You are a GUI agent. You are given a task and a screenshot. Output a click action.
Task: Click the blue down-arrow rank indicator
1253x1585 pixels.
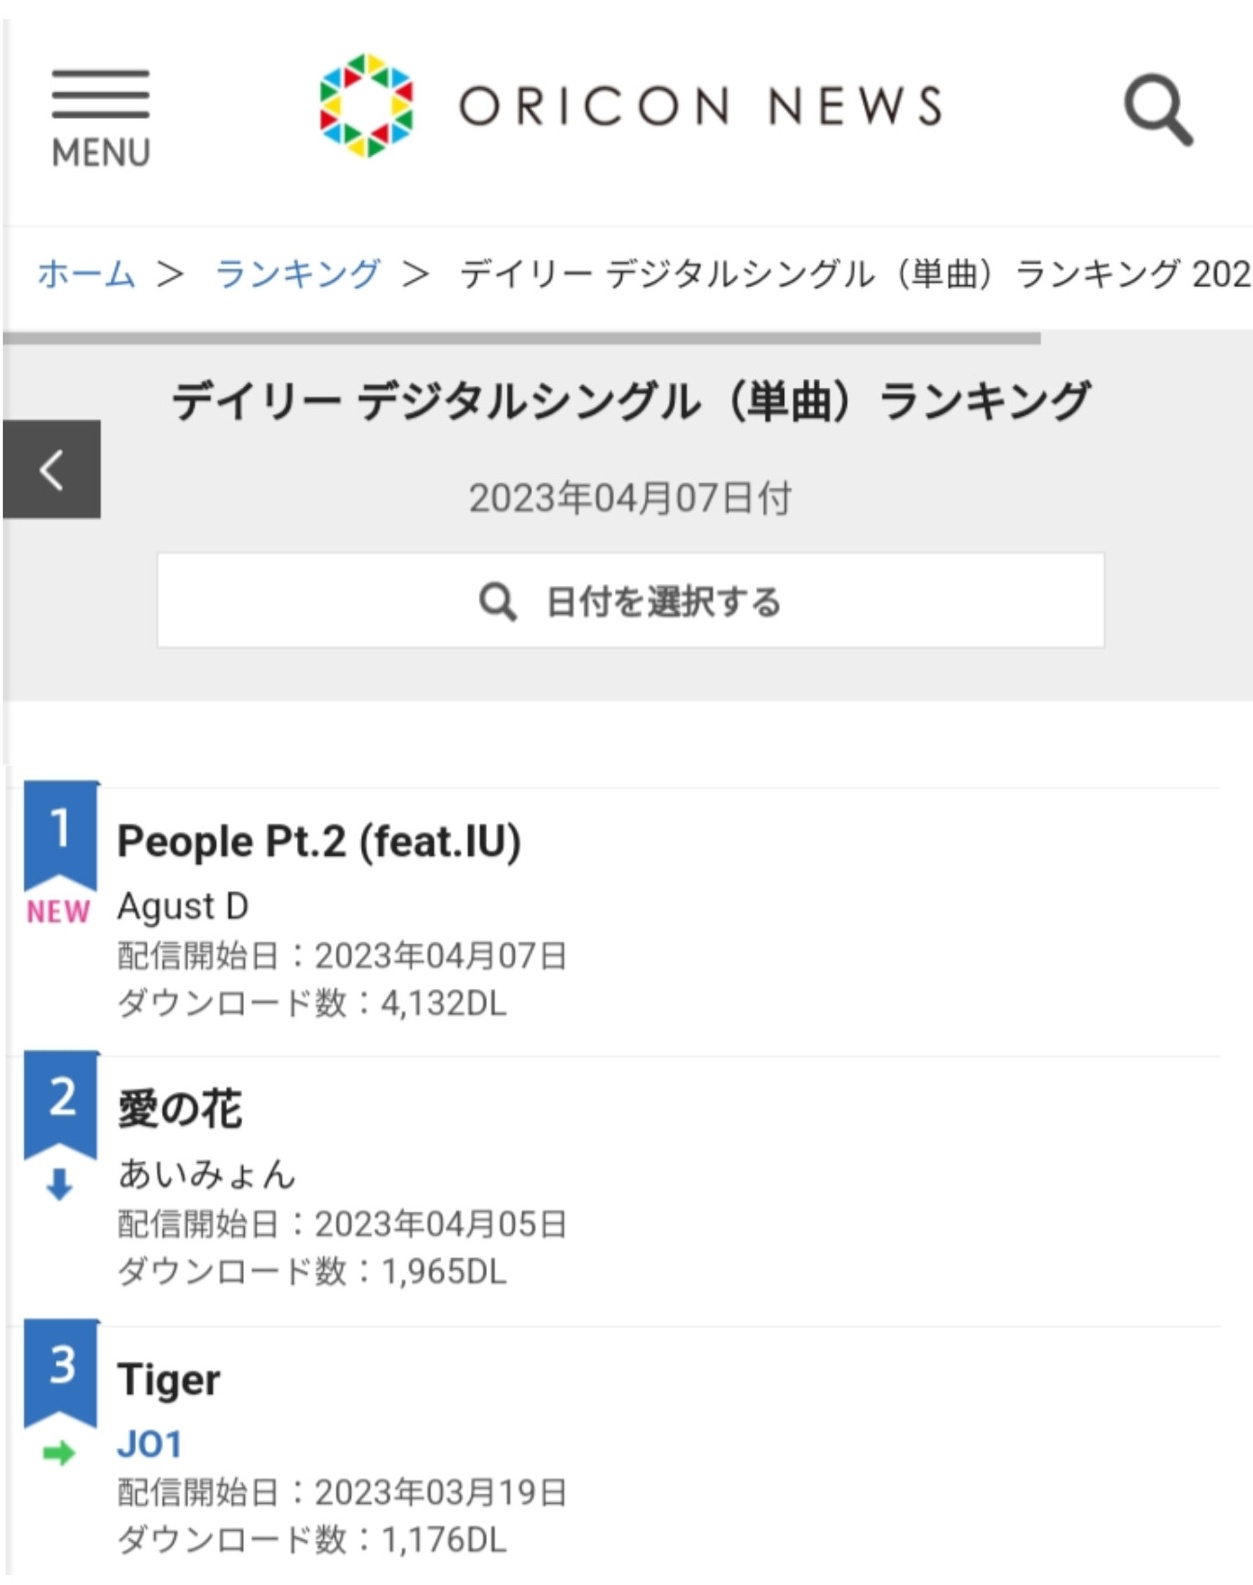(x=60, y=1184)
